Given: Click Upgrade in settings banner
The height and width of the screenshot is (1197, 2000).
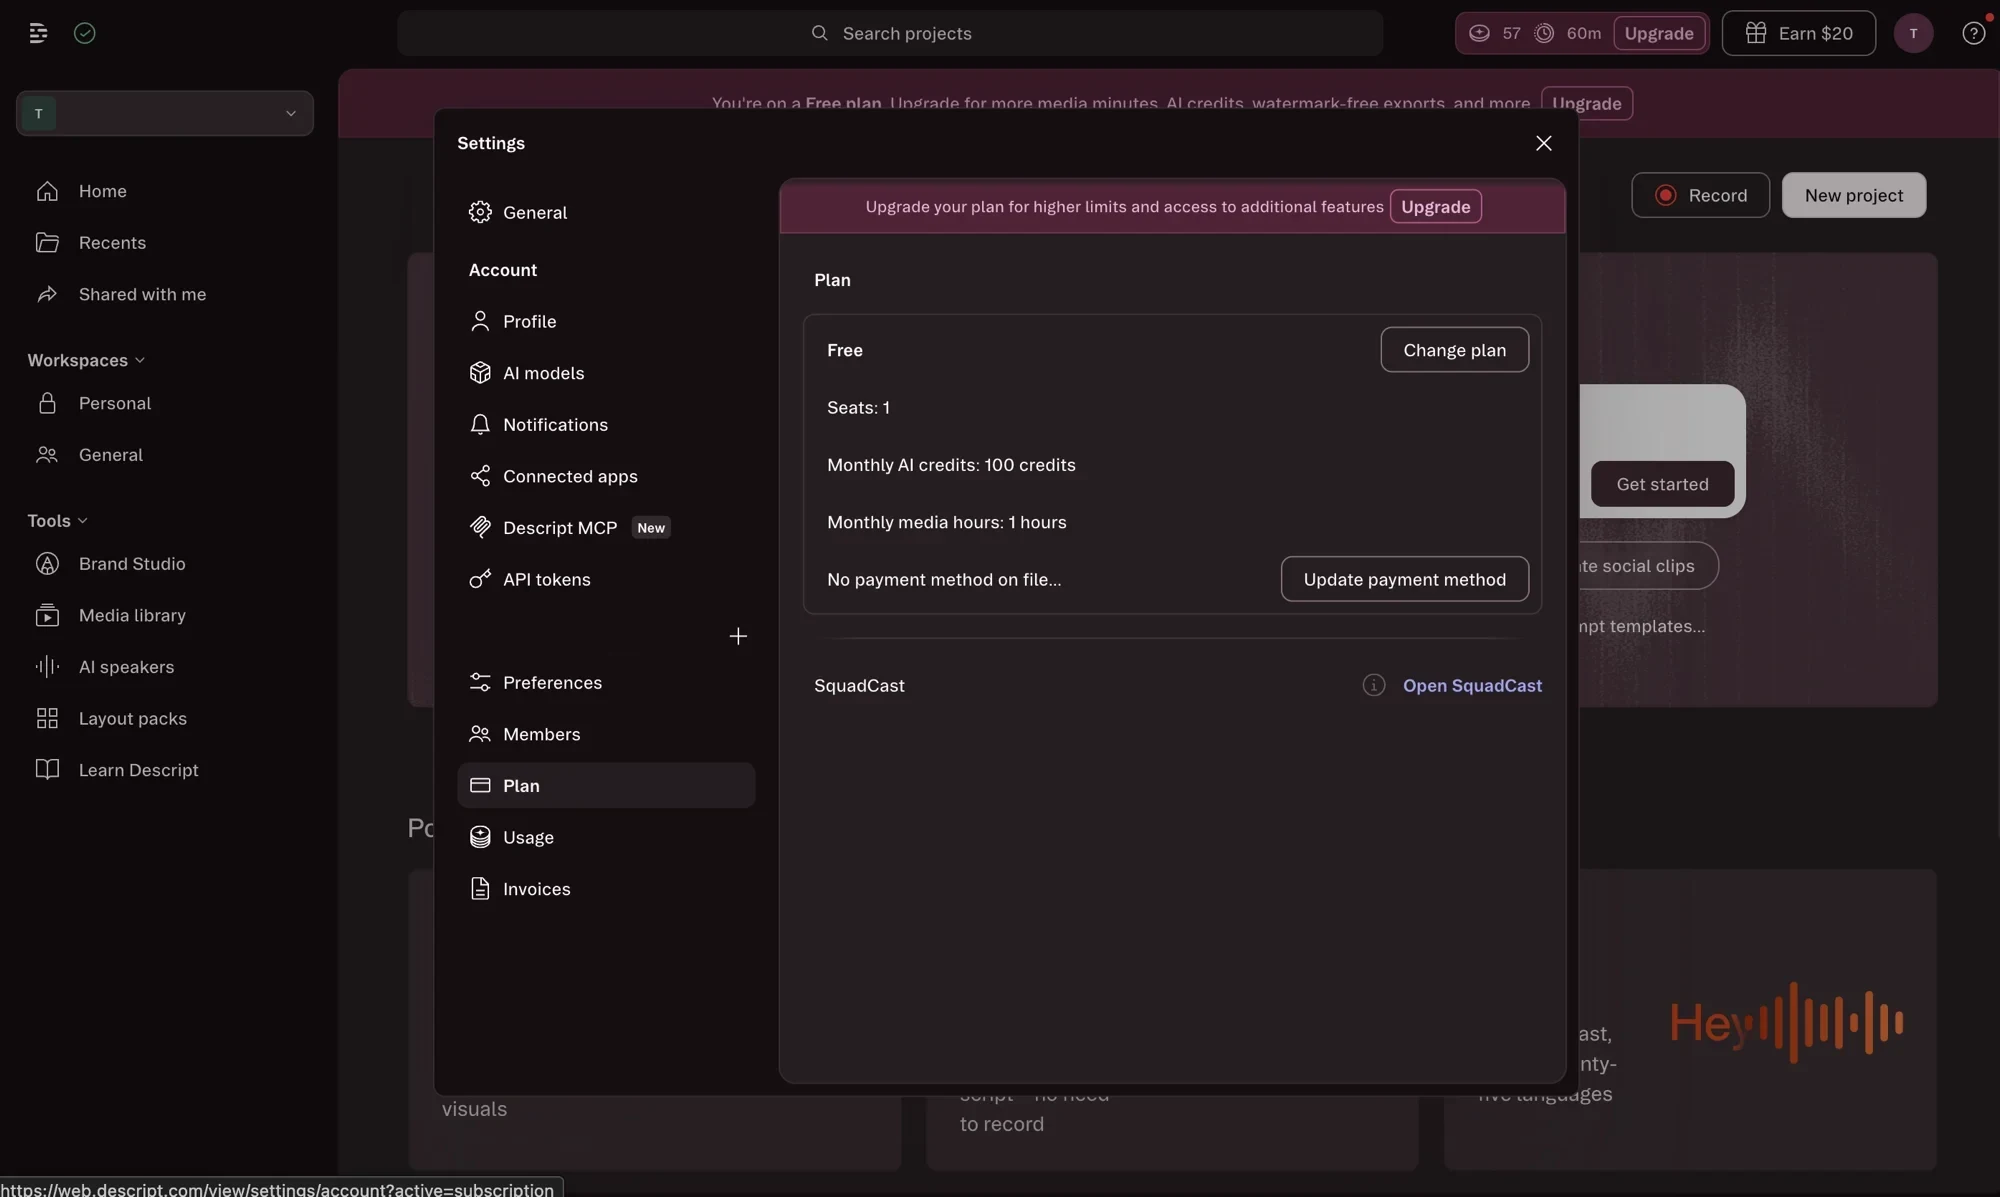Looking at the screenshot, I should point(1435,207).
